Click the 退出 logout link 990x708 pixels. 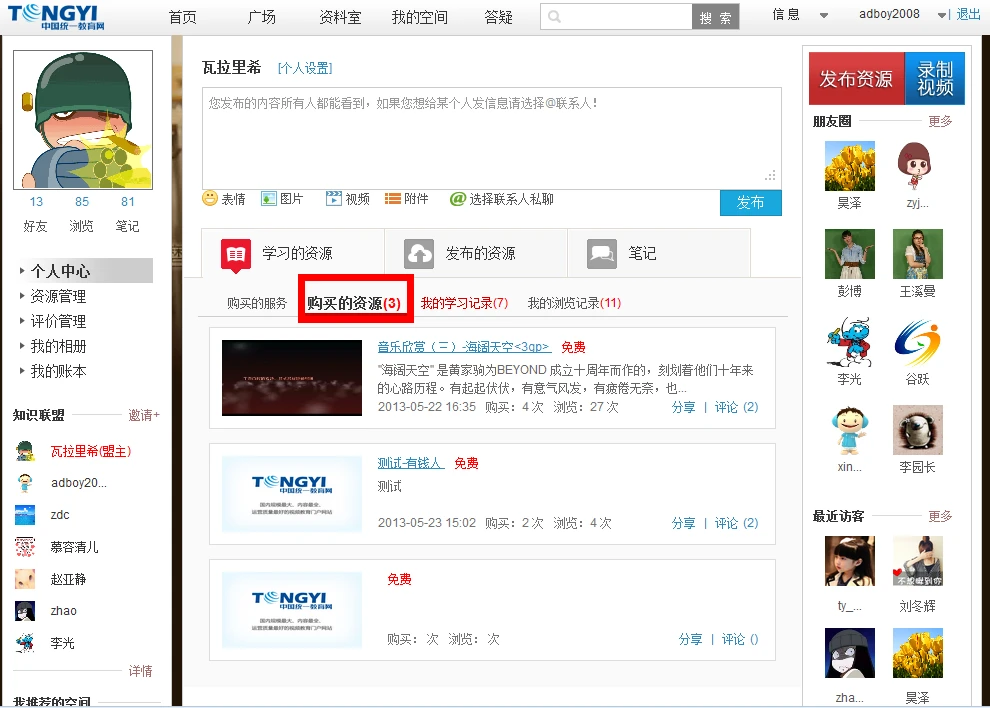969,15
